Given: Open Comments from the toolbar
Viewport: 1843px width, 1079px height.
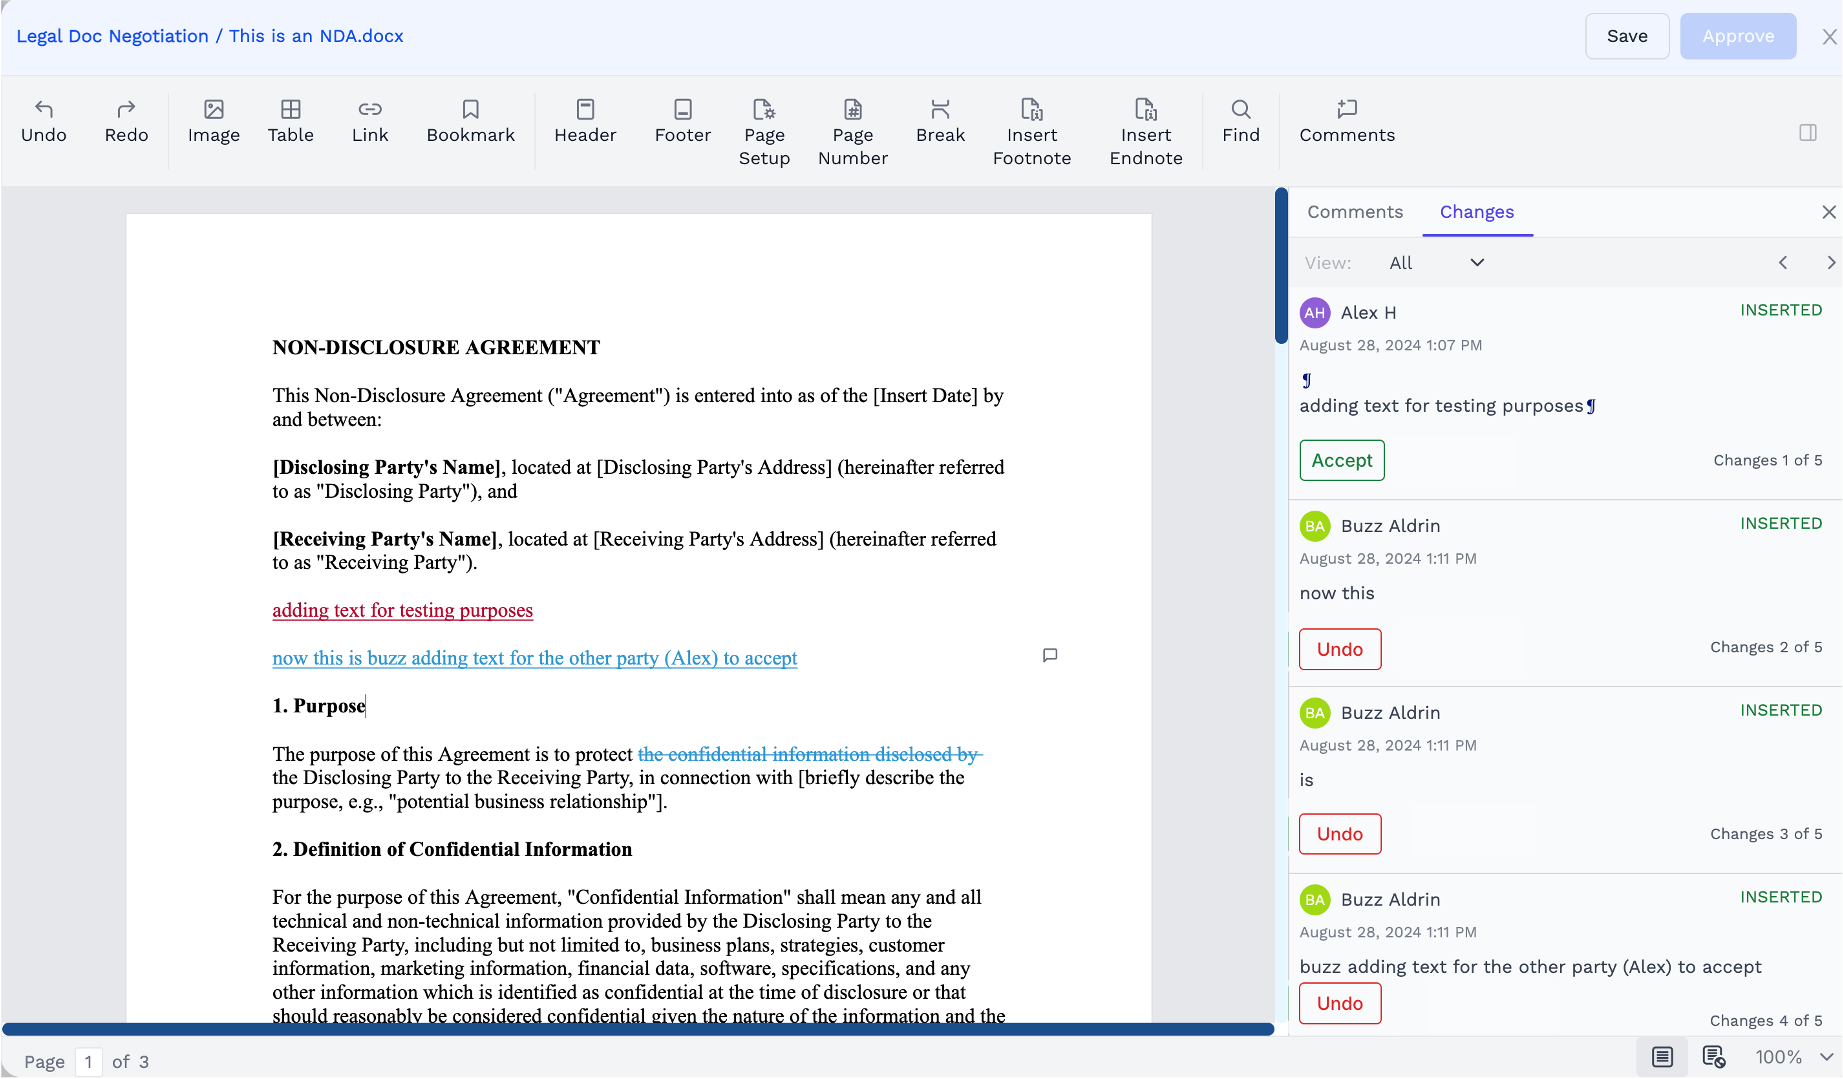Looking at the screenshot, I should pyautogui.click(x=1347, y=121).
